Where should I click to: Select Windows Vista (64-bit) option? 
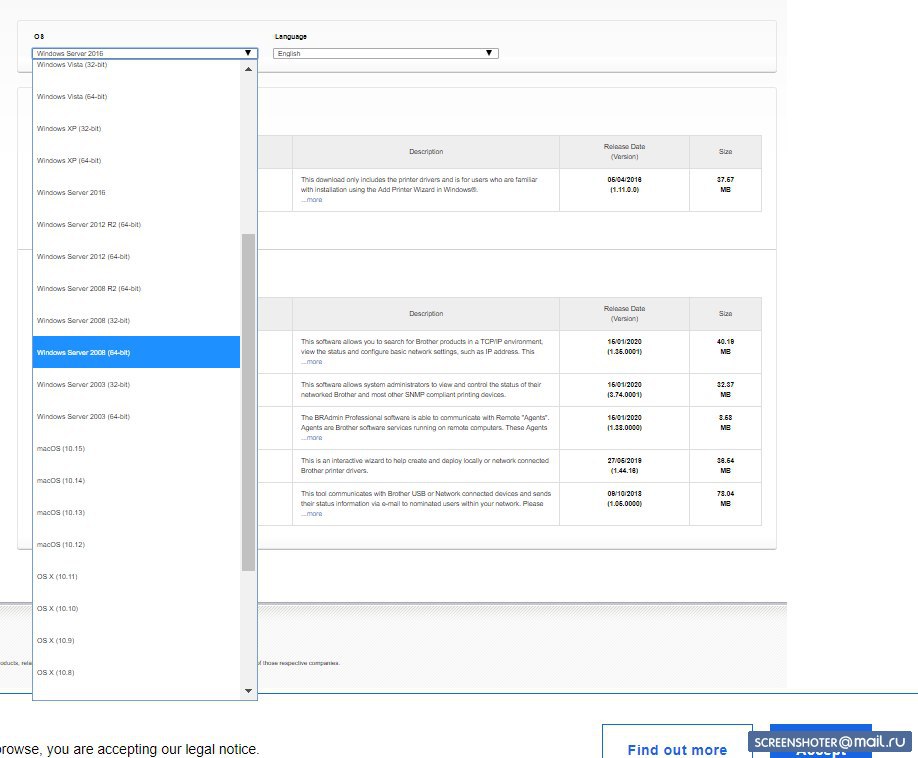pos(136,97)
